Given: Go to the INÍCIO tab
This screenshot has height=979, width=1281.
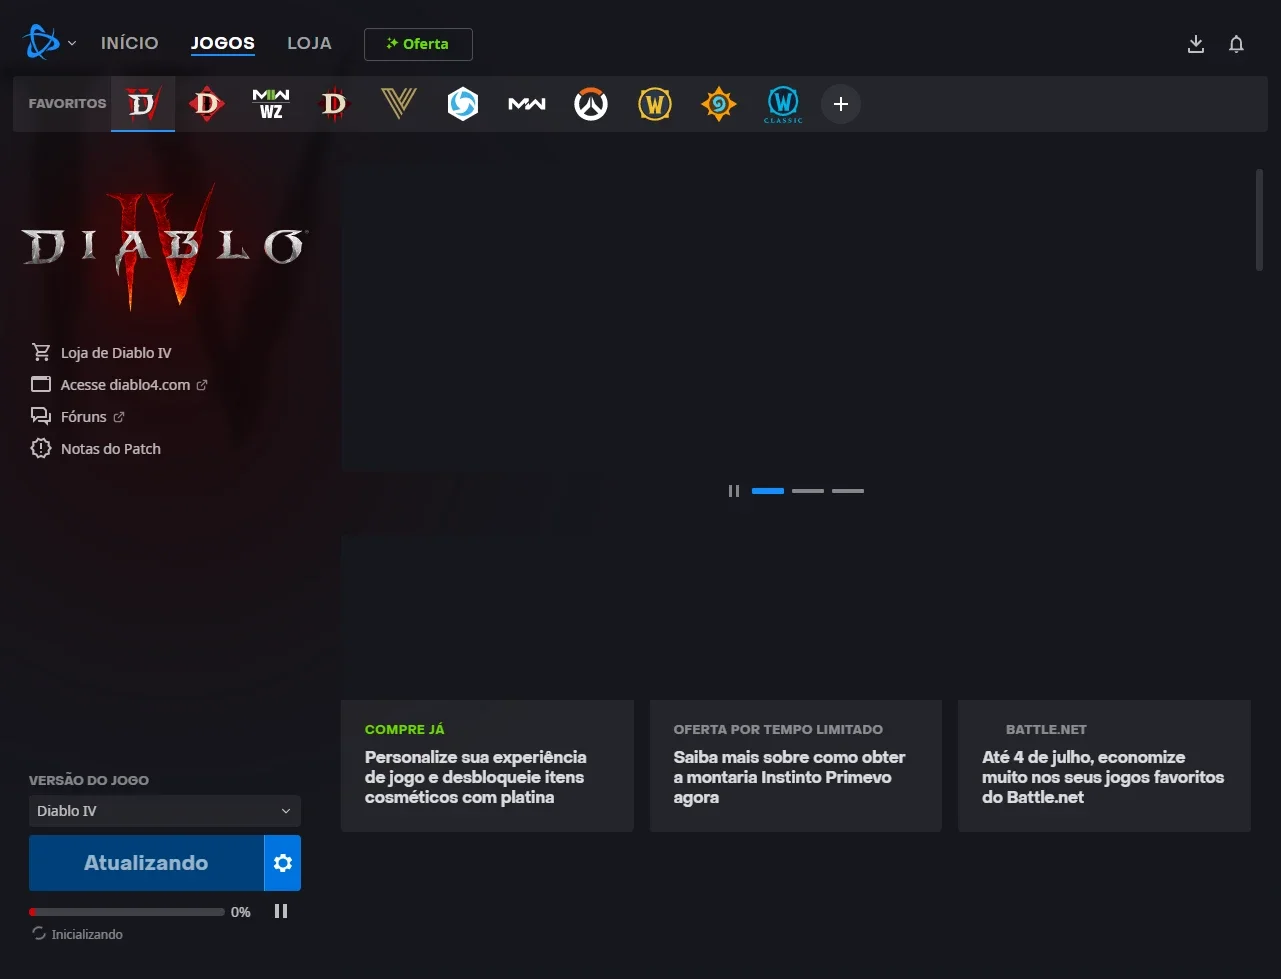Looking at the screenshot, I should click(x=130, y=43).
